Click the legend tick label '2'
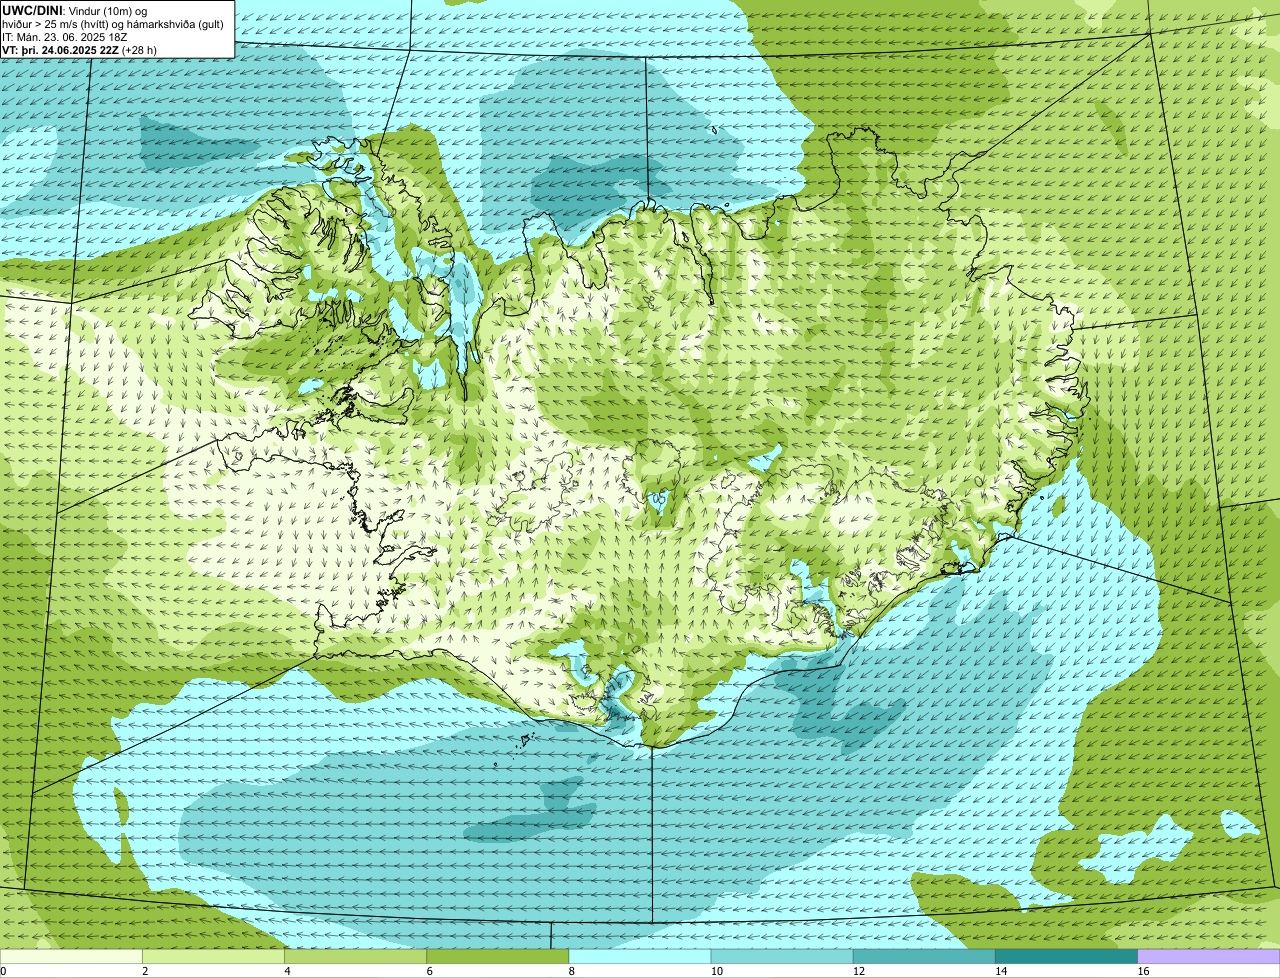 [145, 971]
